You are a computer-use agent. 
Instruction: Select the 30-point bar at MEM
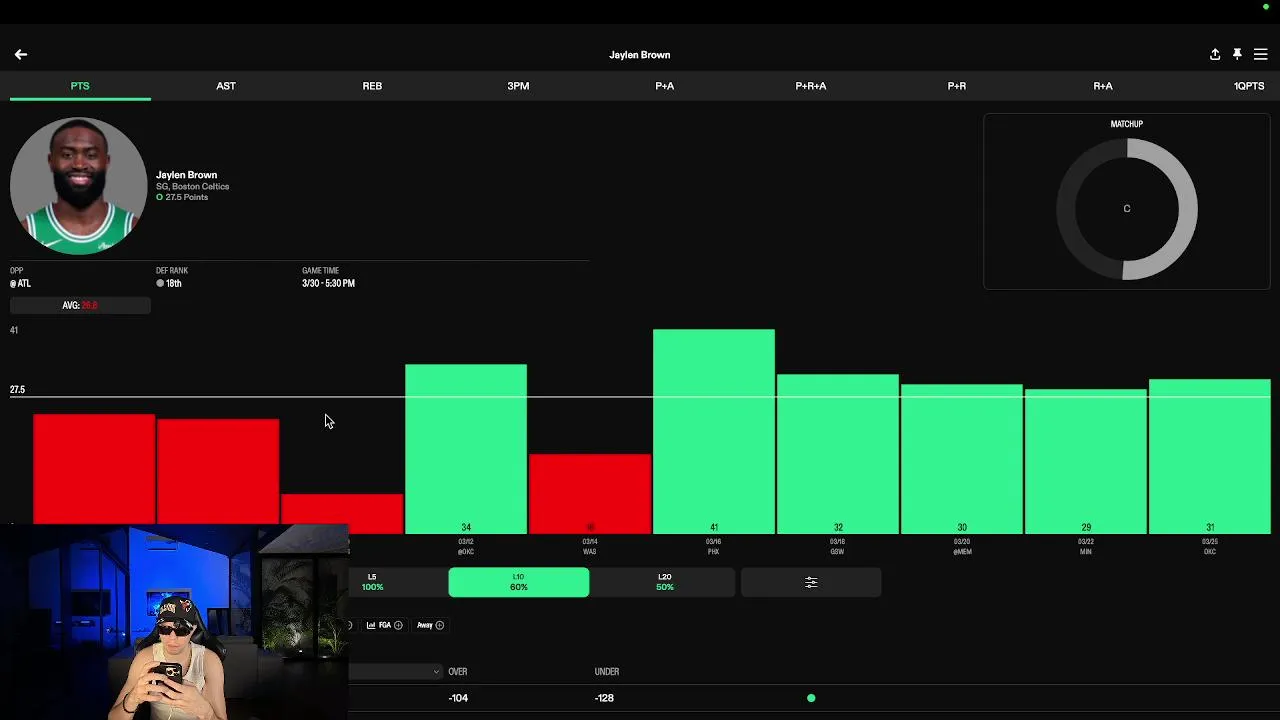(962, 459)
